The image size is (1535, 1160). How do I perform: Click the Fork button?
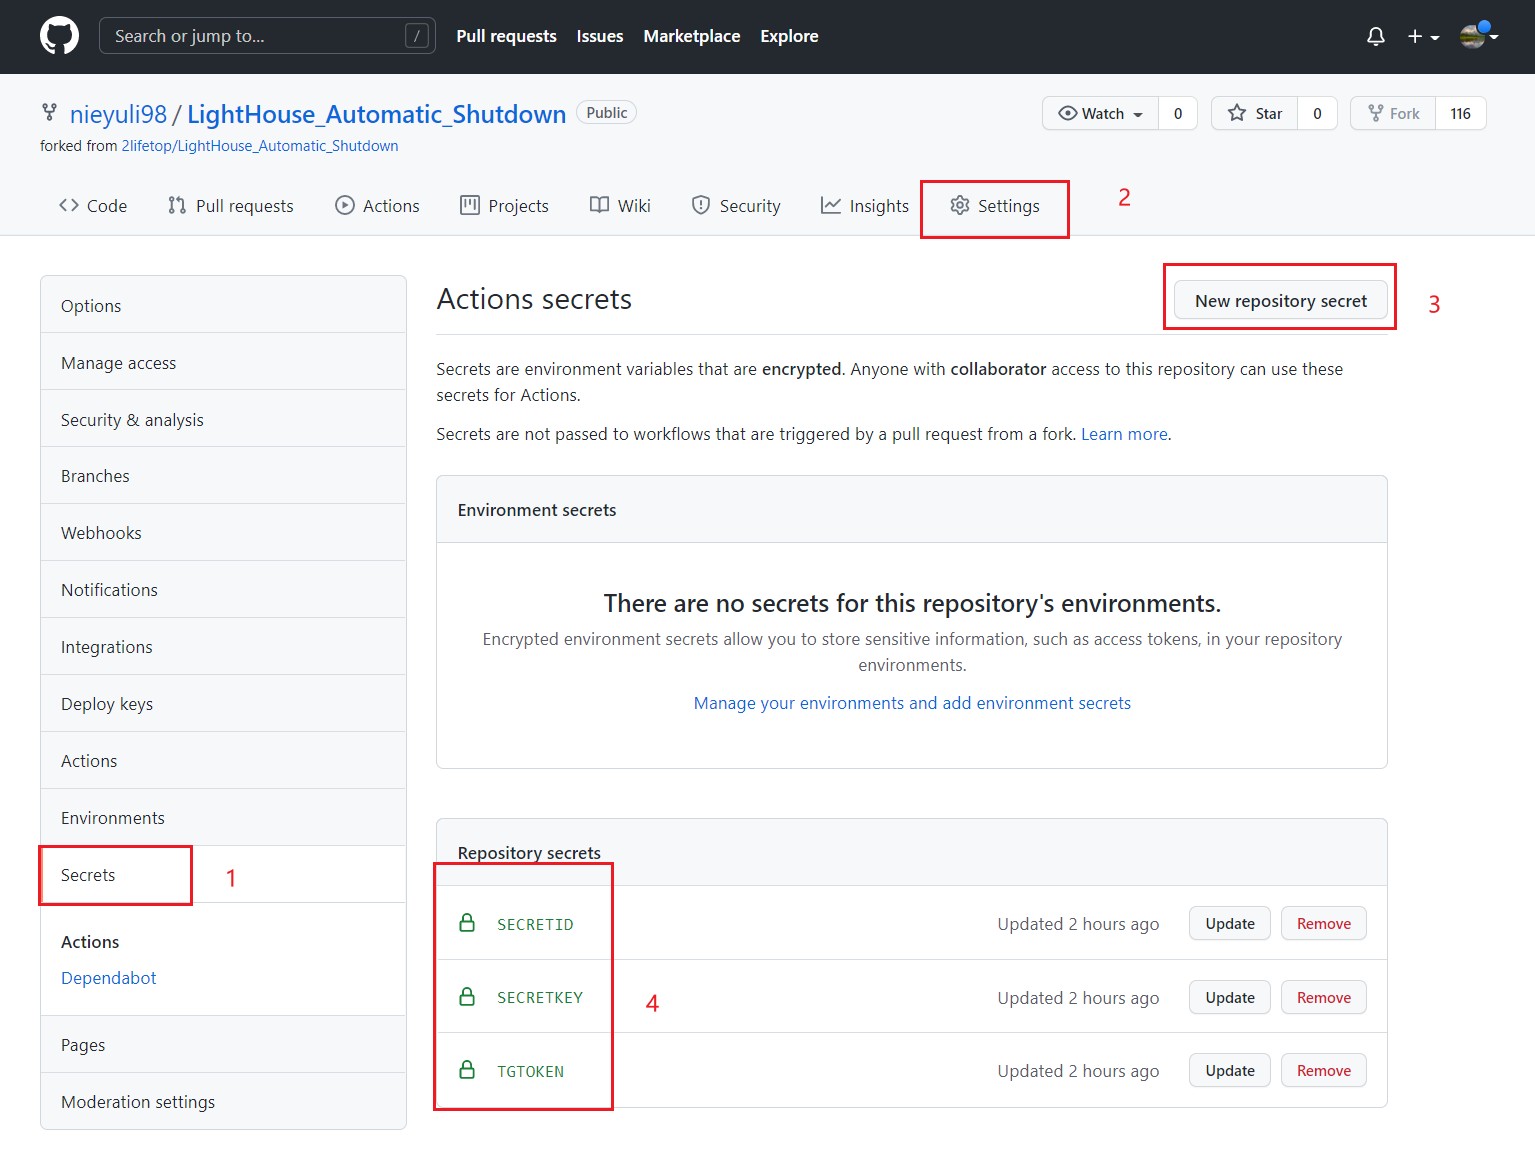pos(1393,113)
